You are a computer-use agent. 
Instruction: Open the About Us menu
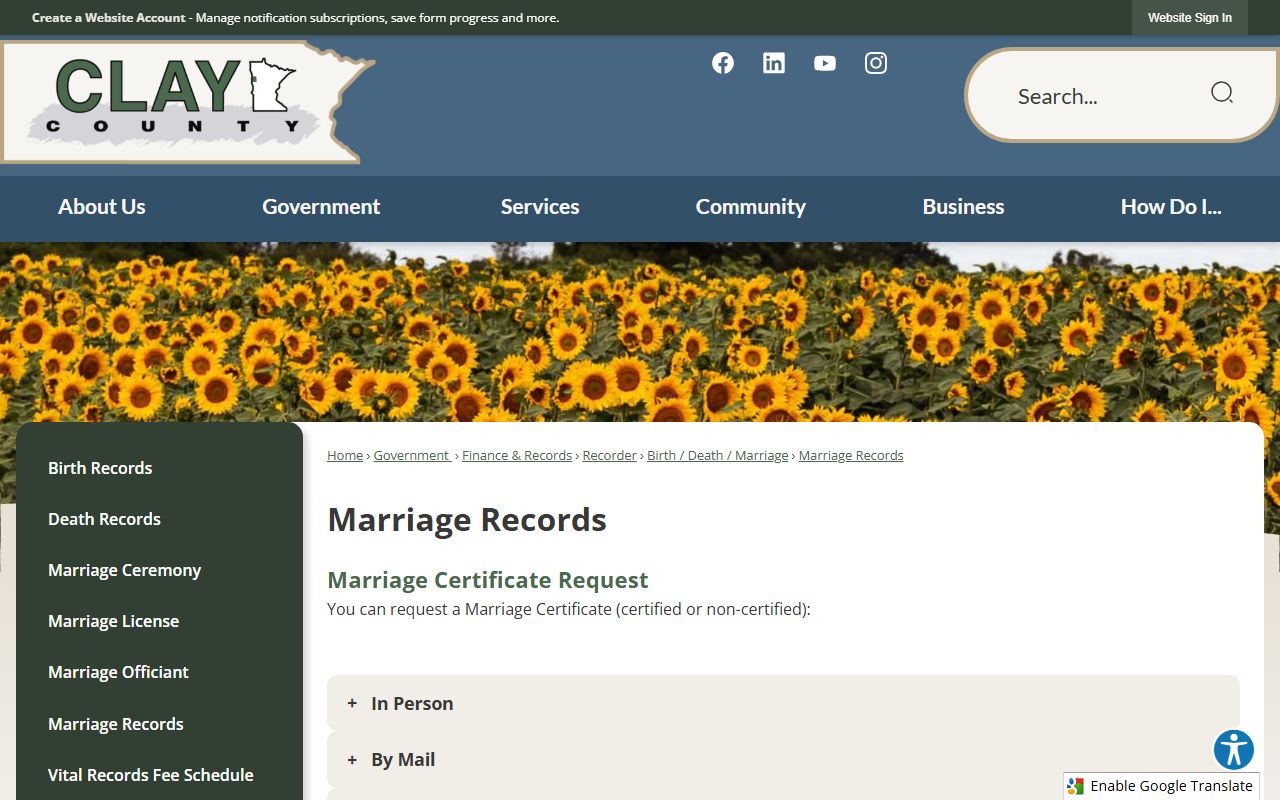[x=102, y=207]
